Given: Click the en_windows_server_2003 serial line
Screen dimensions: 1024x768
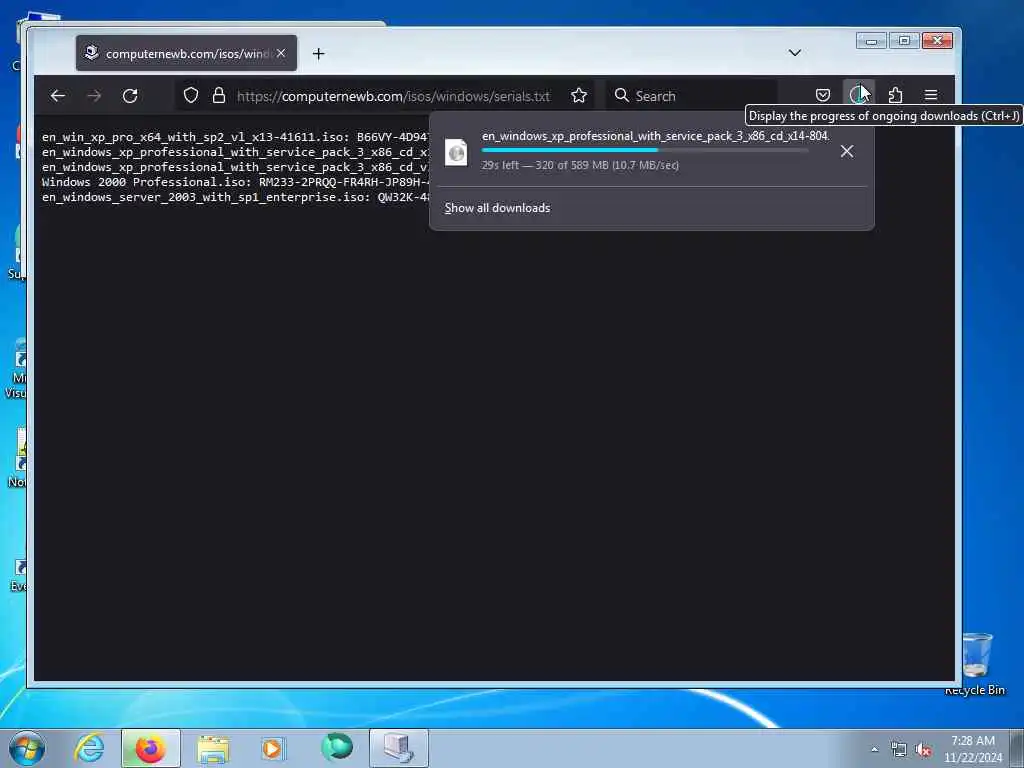Looking at the screenshot, I should pyautogui.click(x=236, y=197).
